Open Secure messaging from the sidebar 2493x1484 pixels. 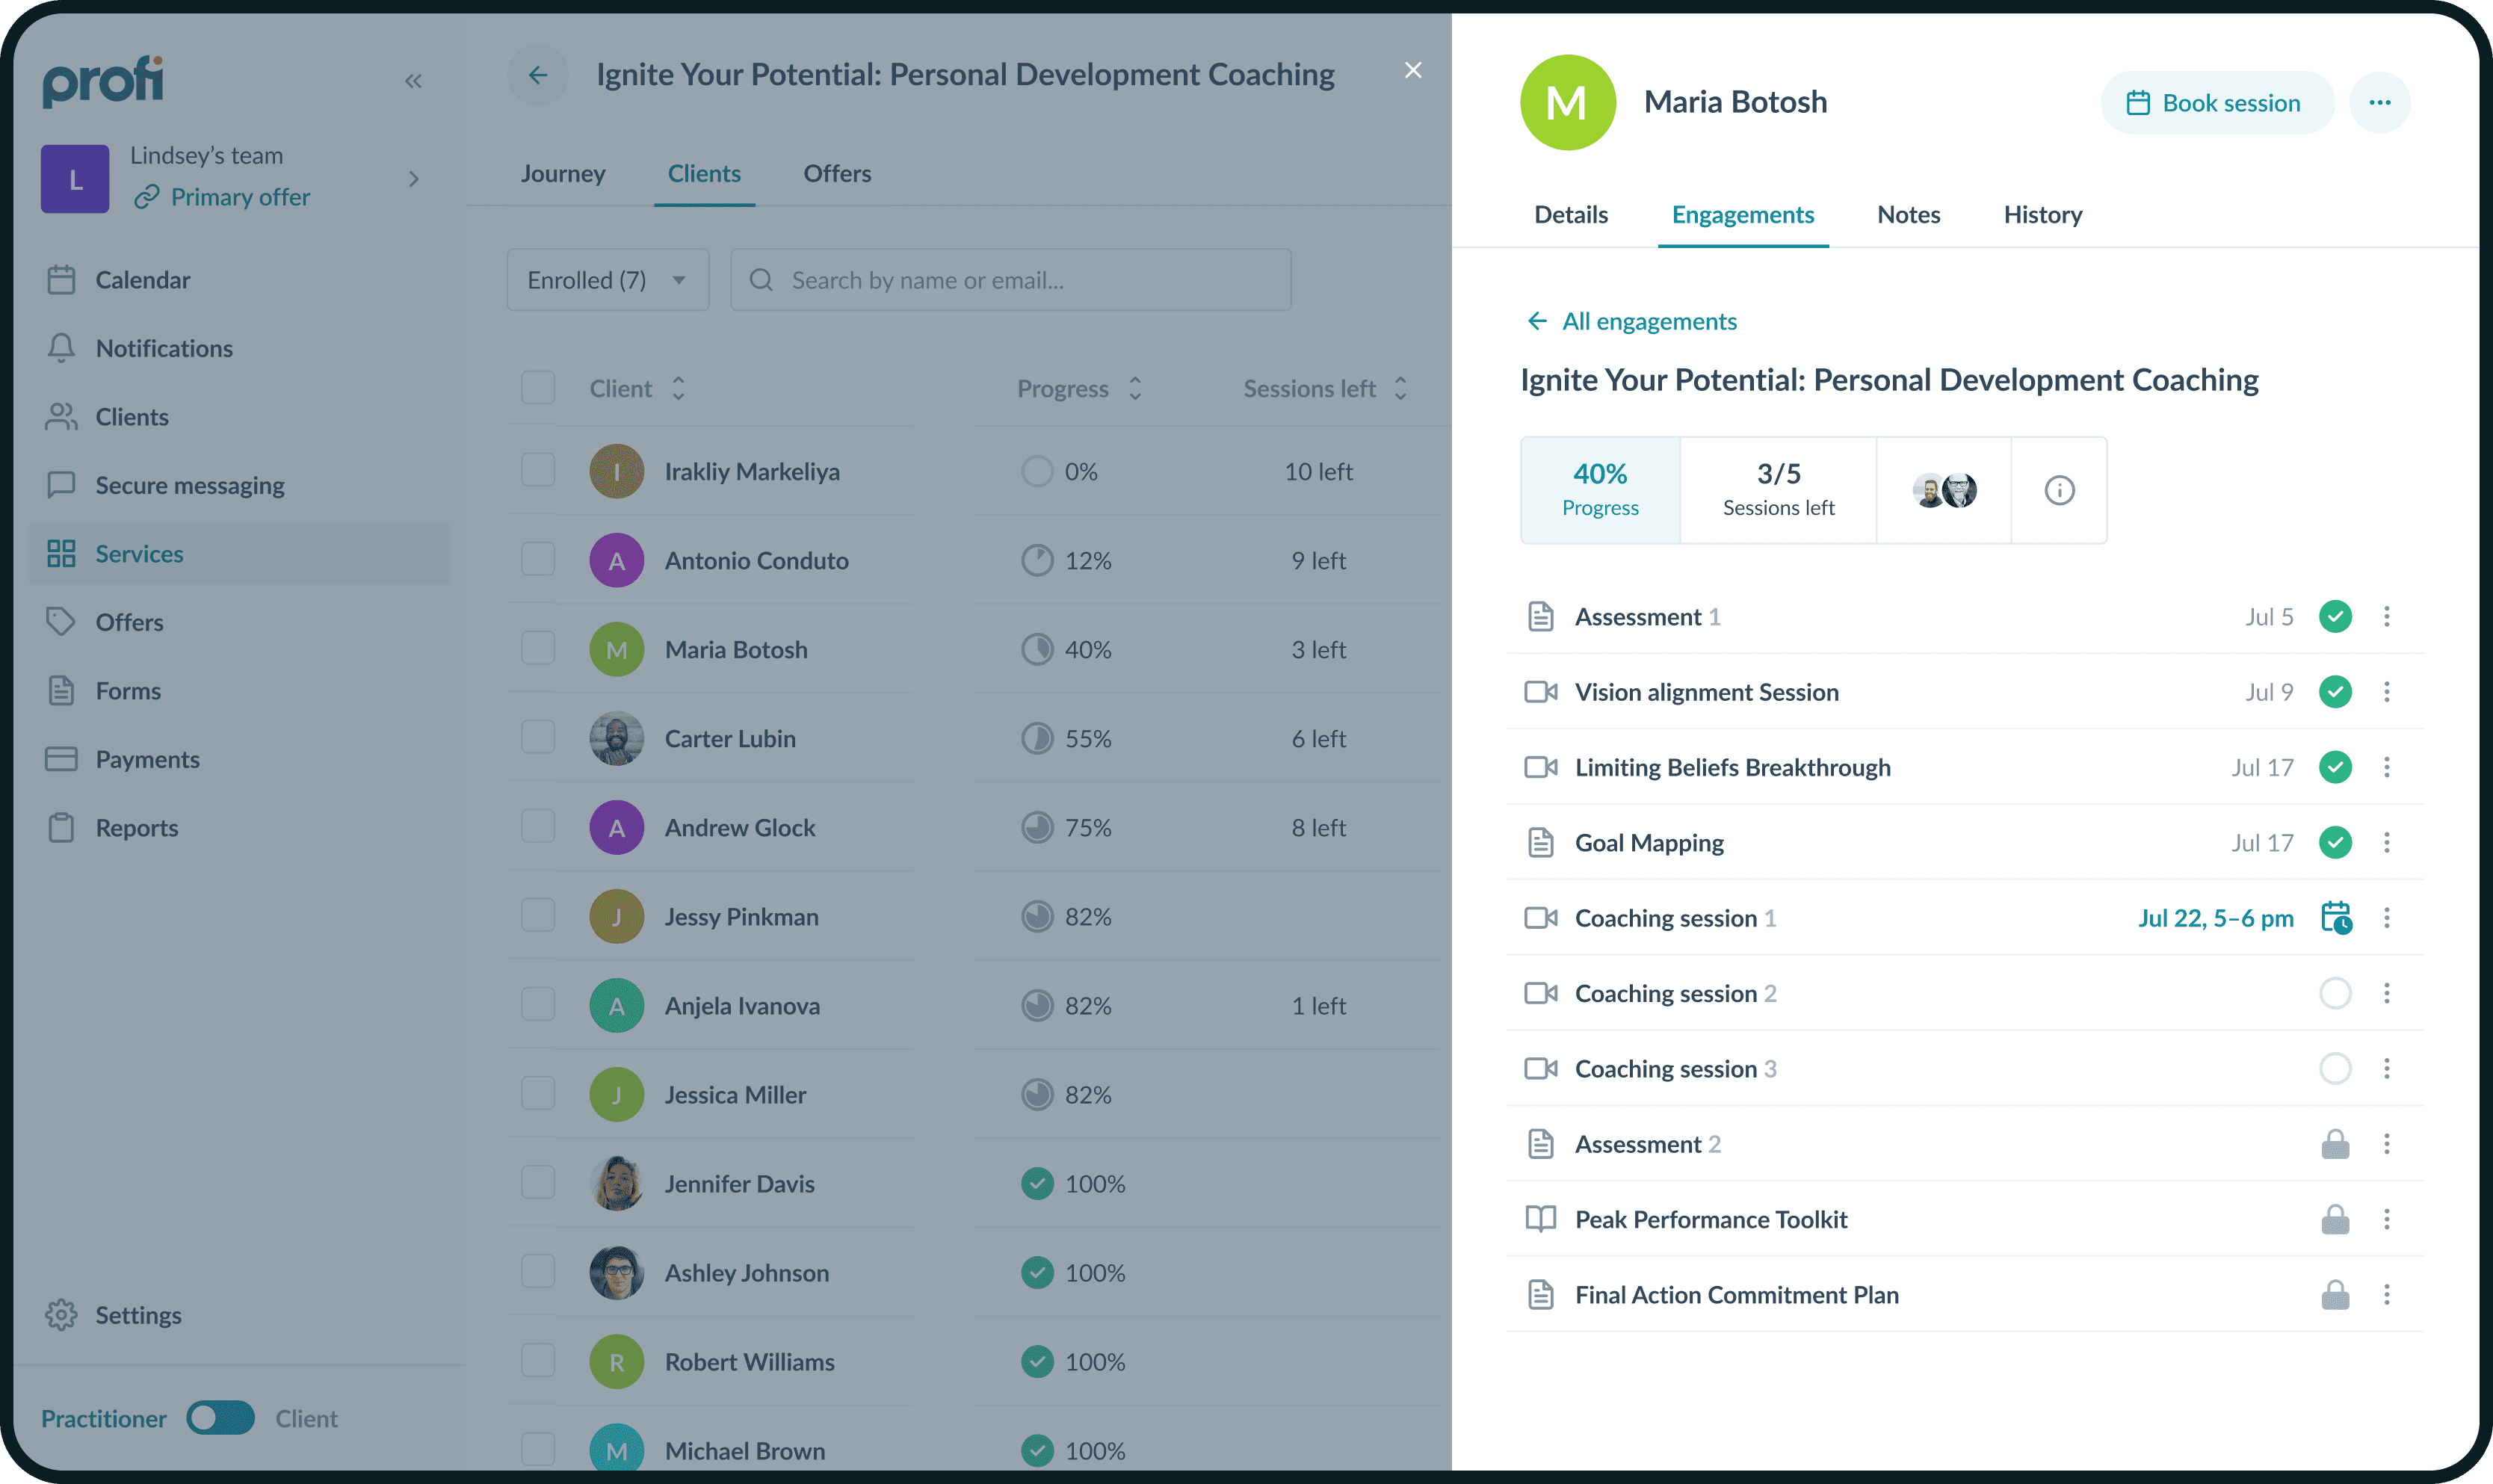(189, 485)
